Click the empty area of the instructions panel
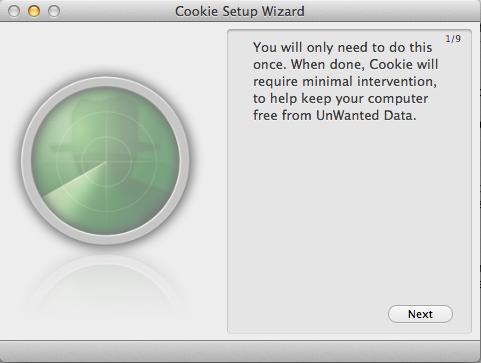The image size is (481, 363). coord(349,213)
